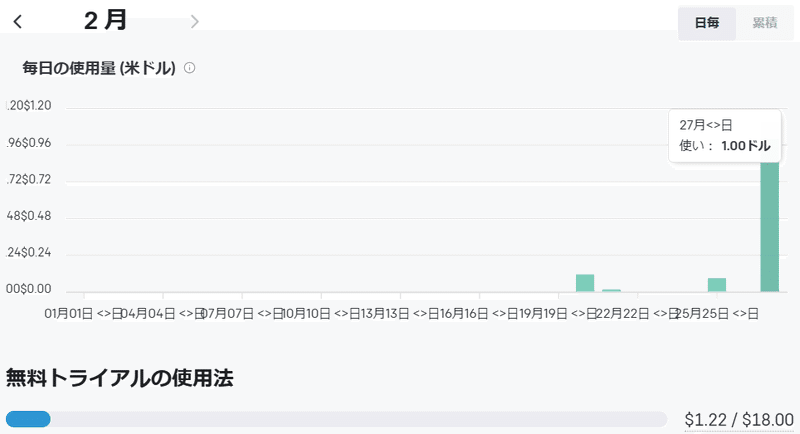Viewport: 800px width, 434px height.
Task: Click the tiny bar for the 21st
Action: (x=611, y=290)
